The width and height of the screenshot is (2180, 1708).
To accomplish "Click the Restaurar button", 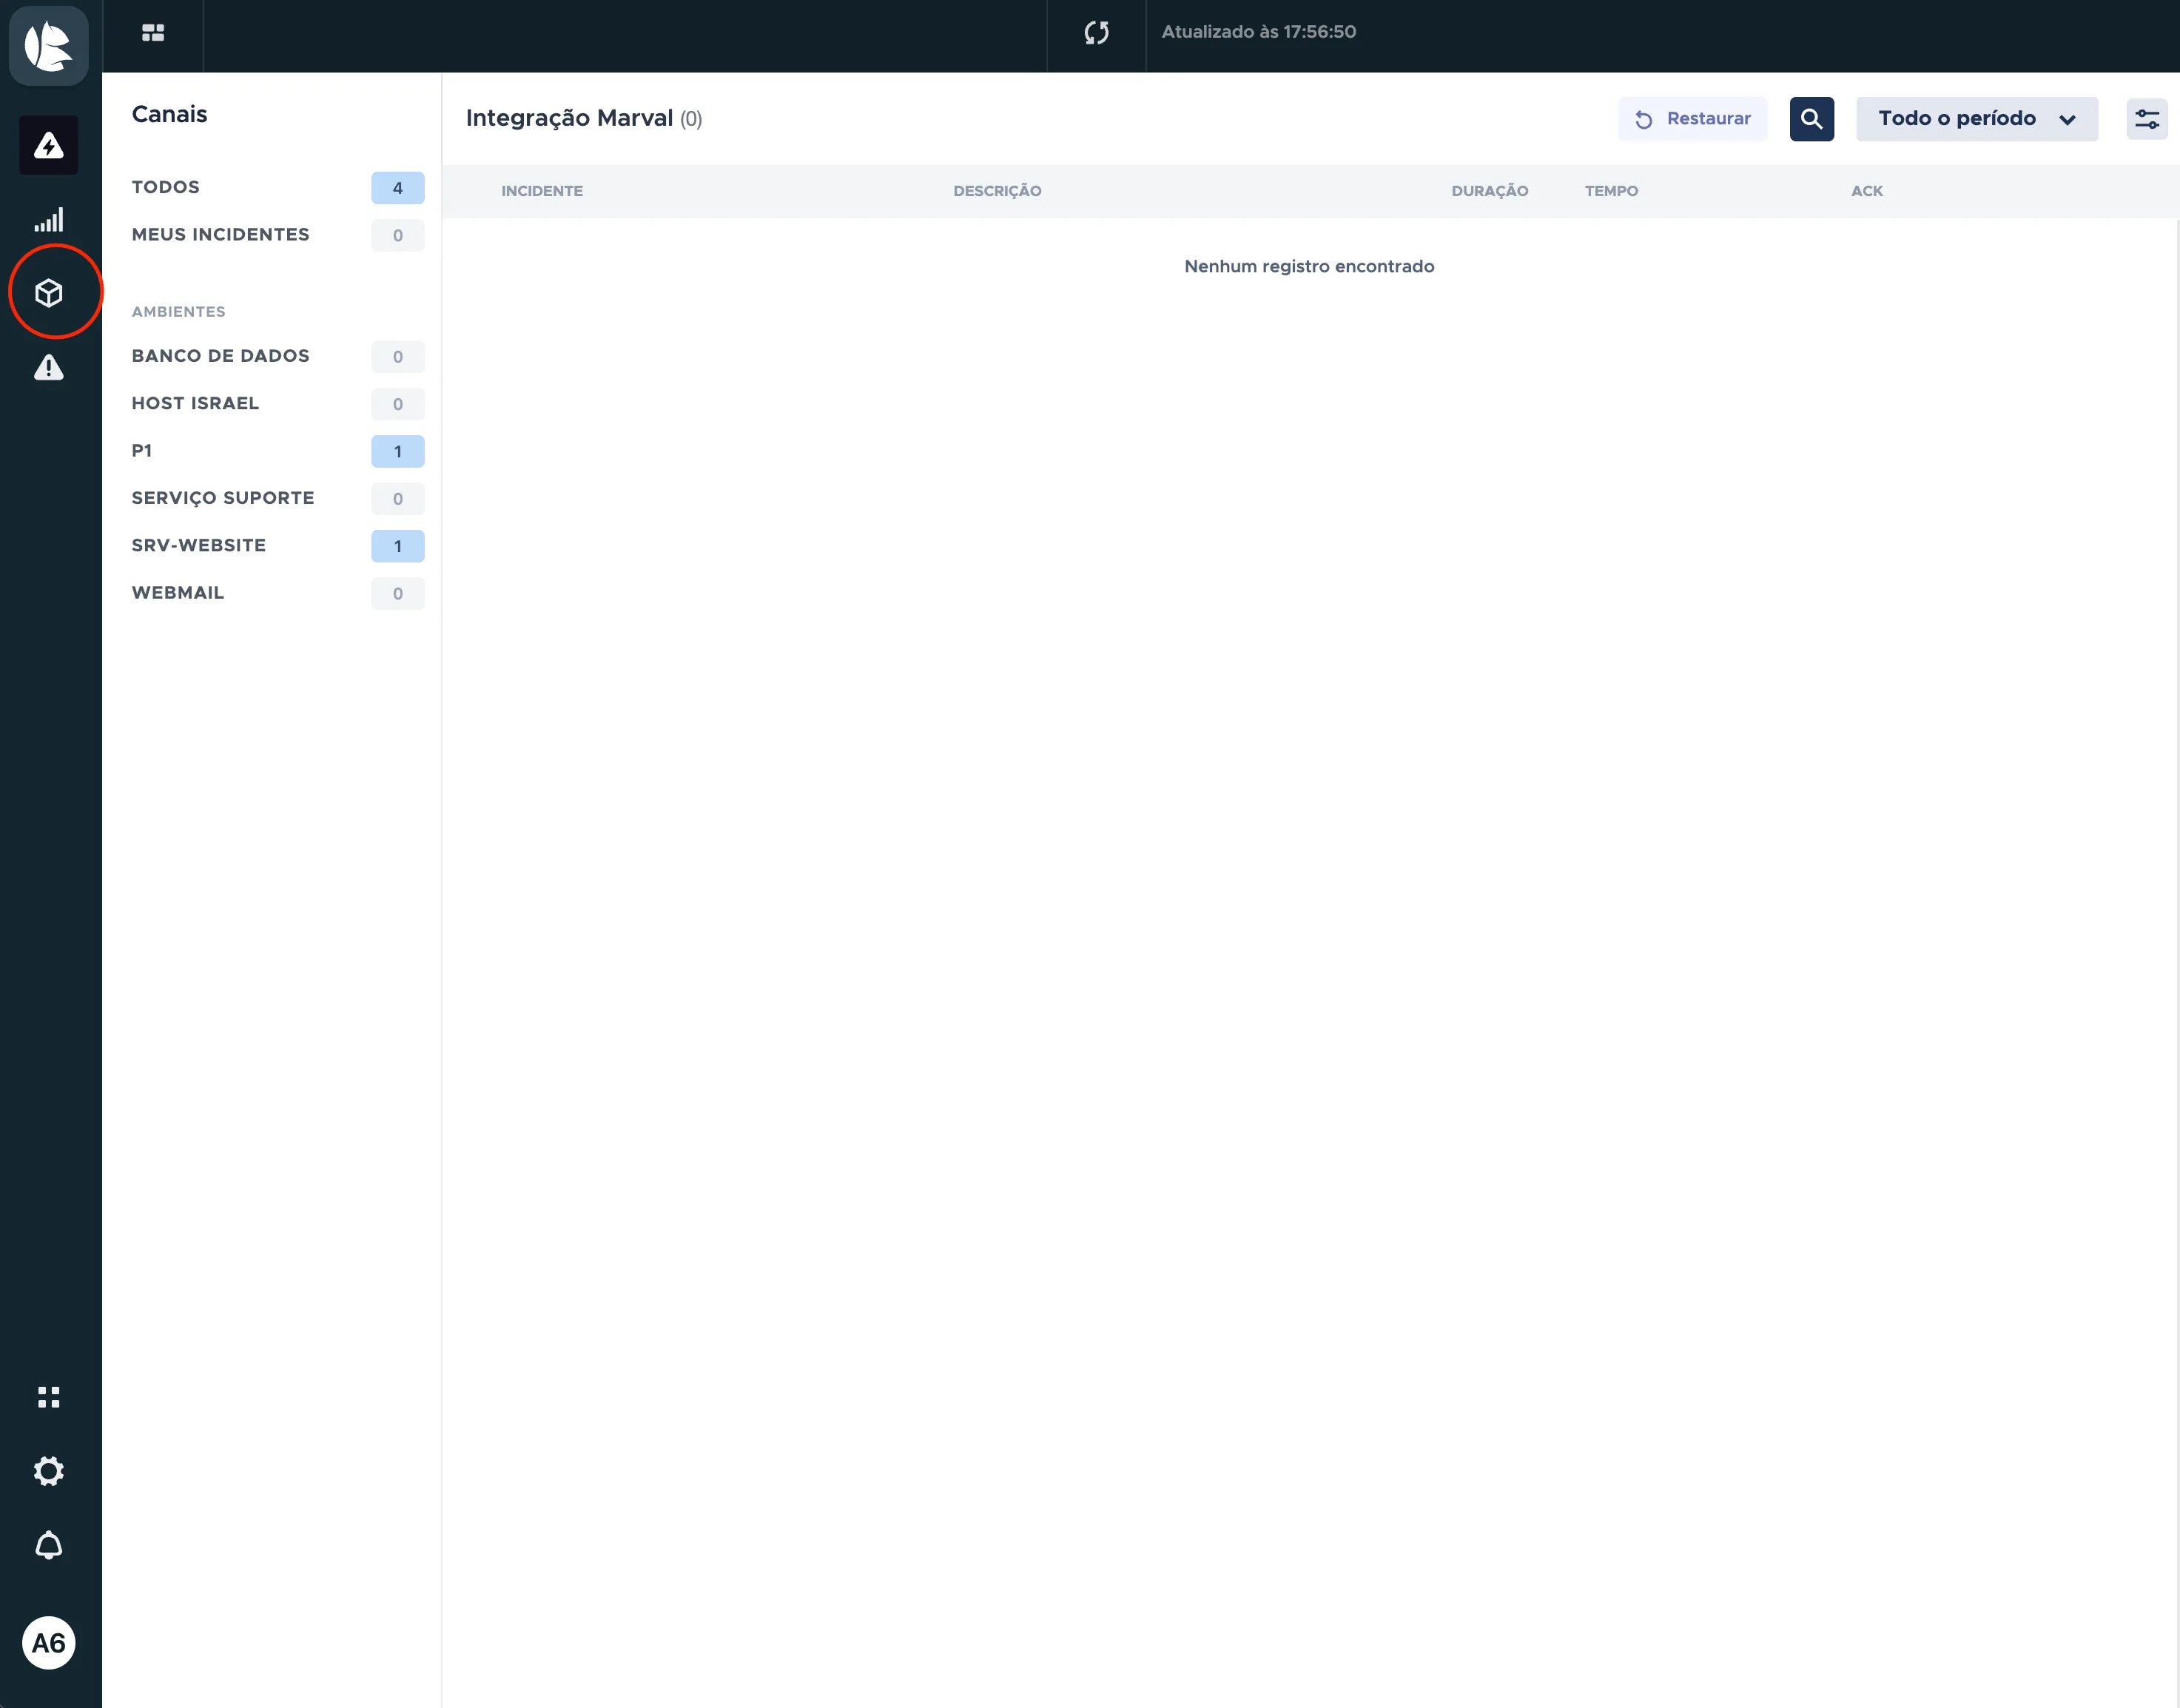I will (1693, 119).
